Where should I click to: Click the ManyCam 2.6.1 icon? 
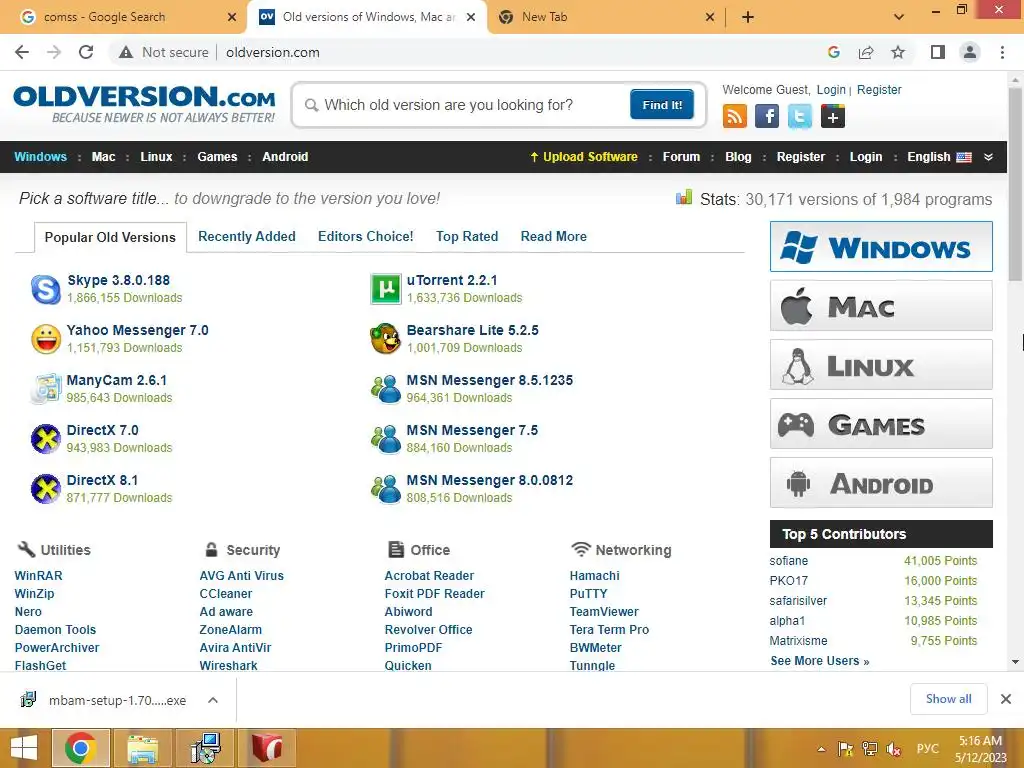click(x=46, y=389)
